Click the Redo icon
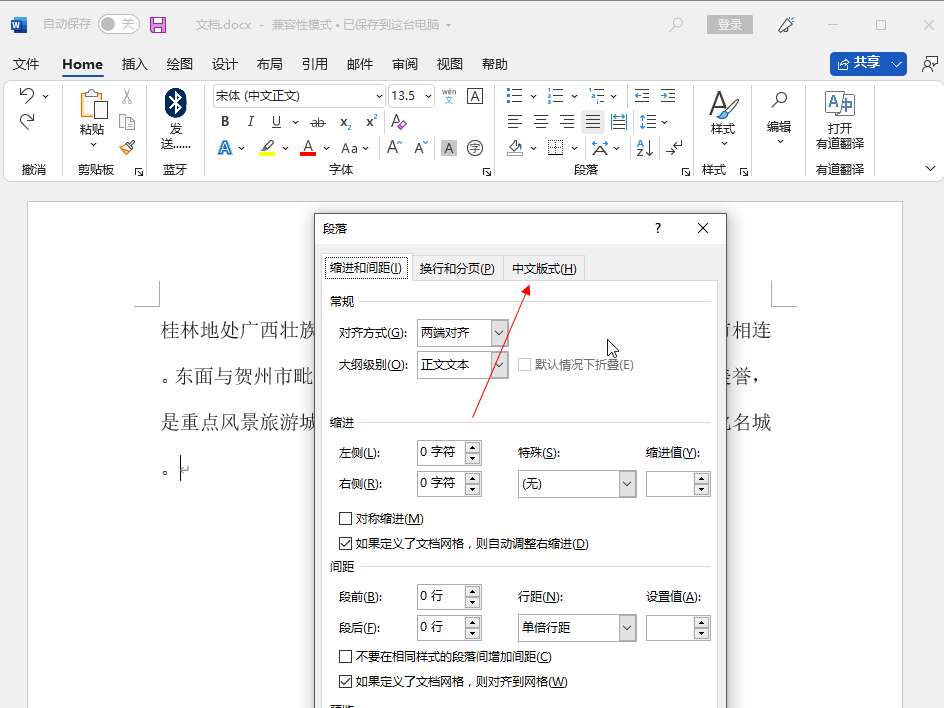Screen dimensions: 944x708 click(x=27, y=122)
